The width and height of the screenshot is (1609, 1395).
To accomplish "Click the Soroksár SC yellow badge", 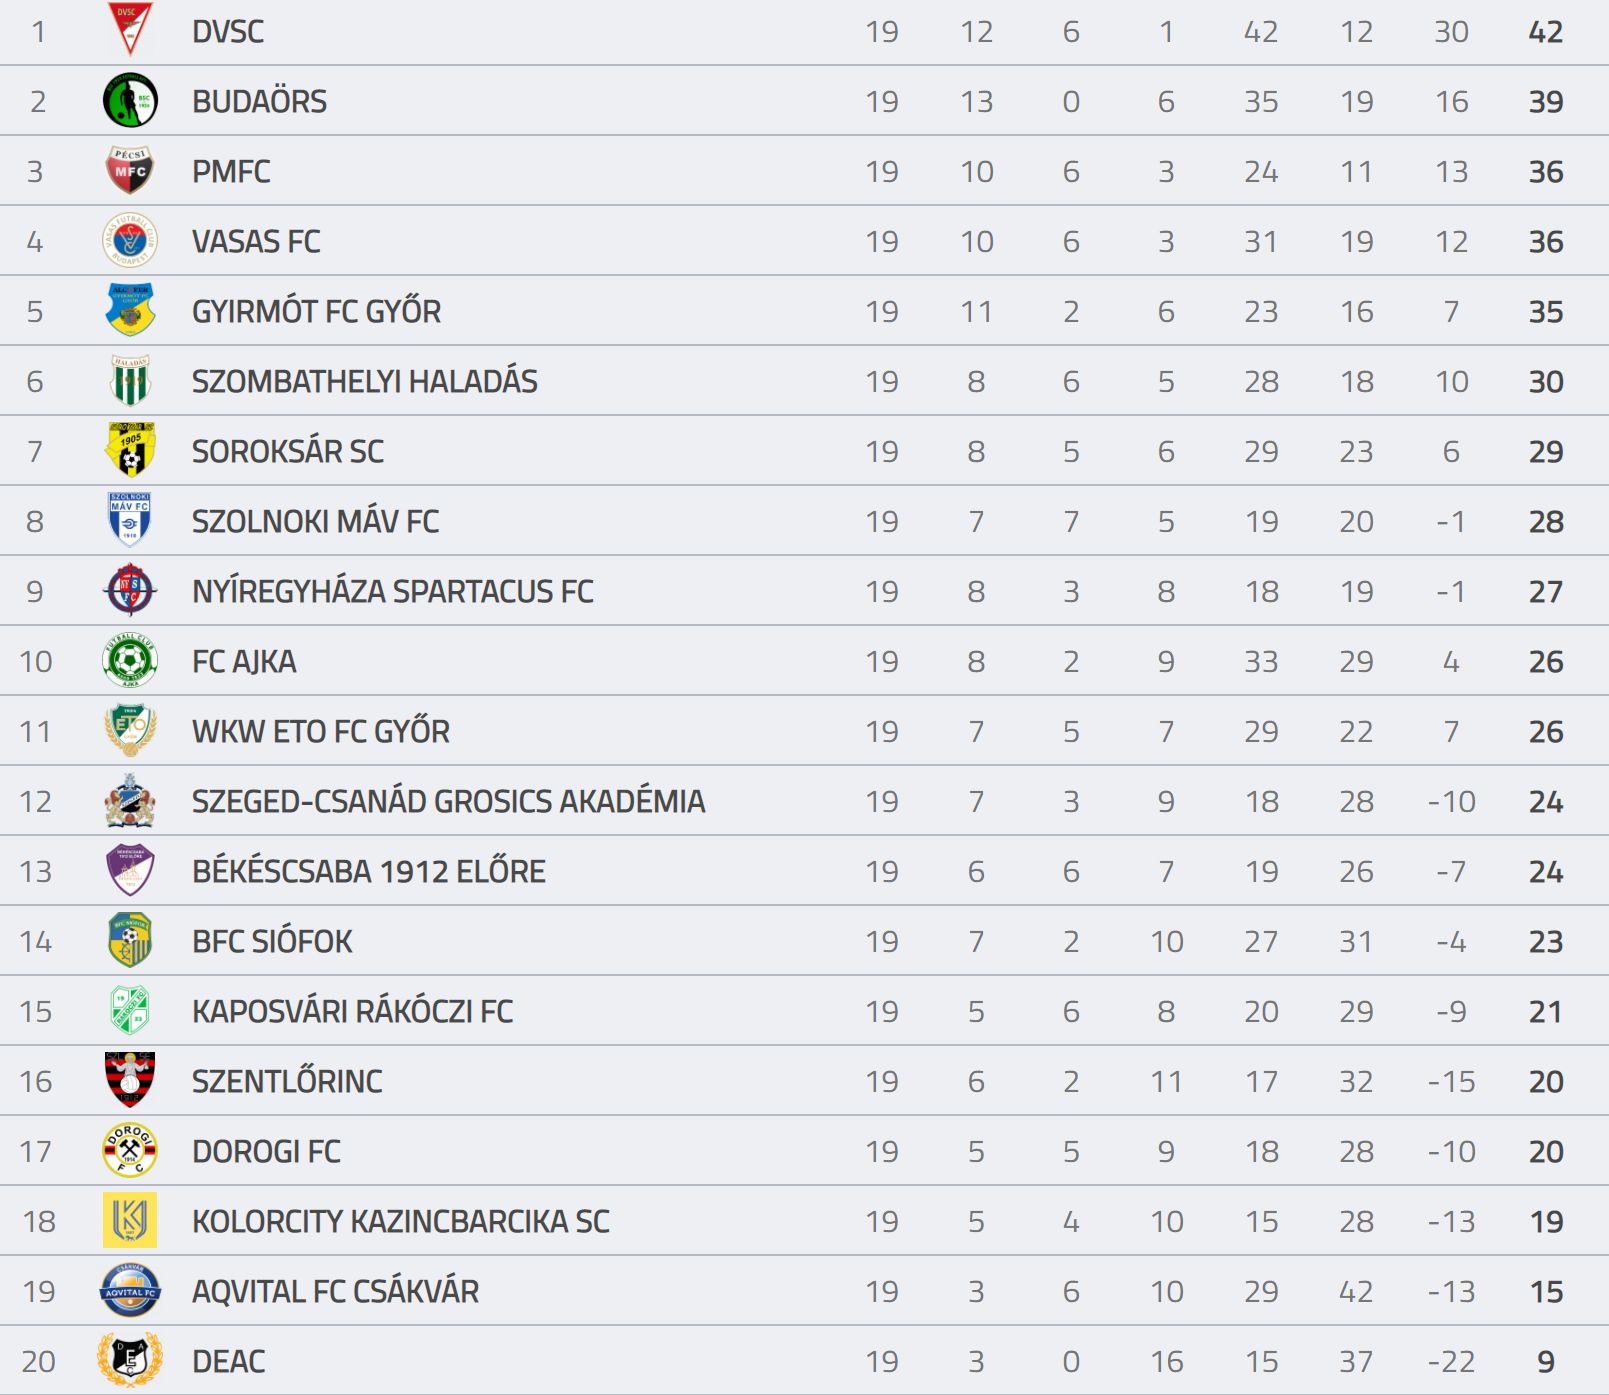I will click(130, 450).
